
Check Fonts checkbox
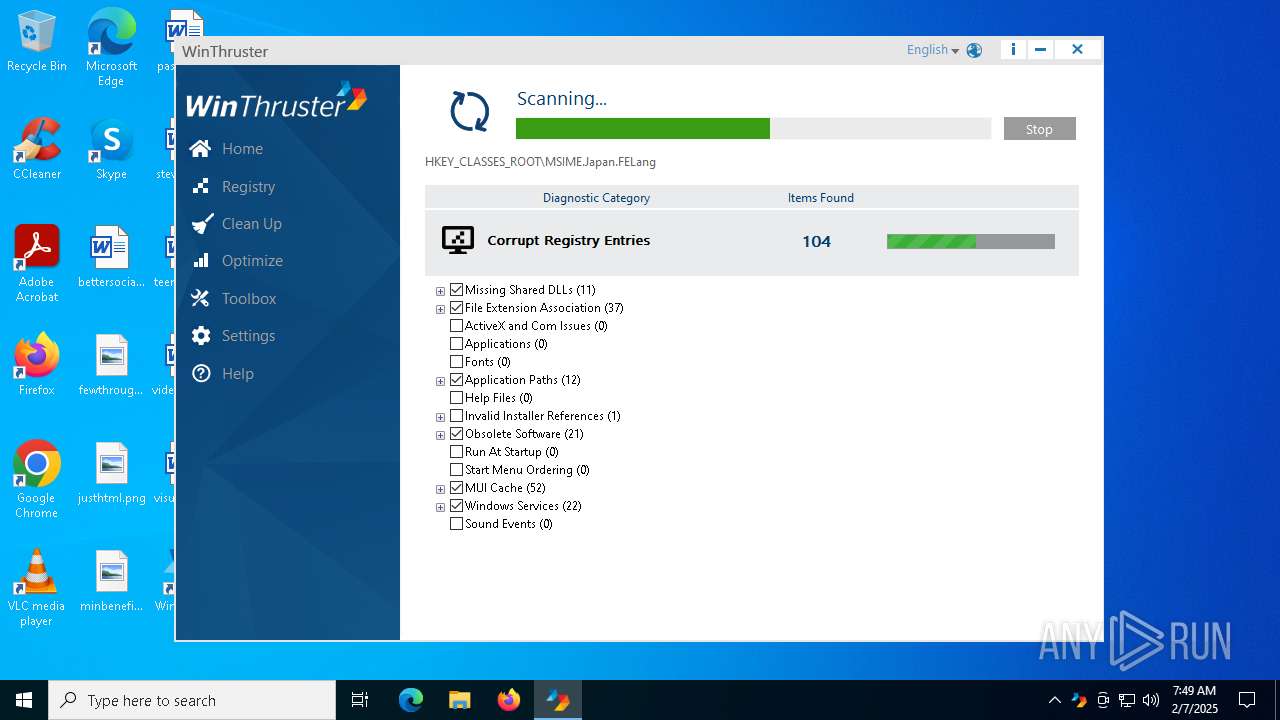point(456,362)
